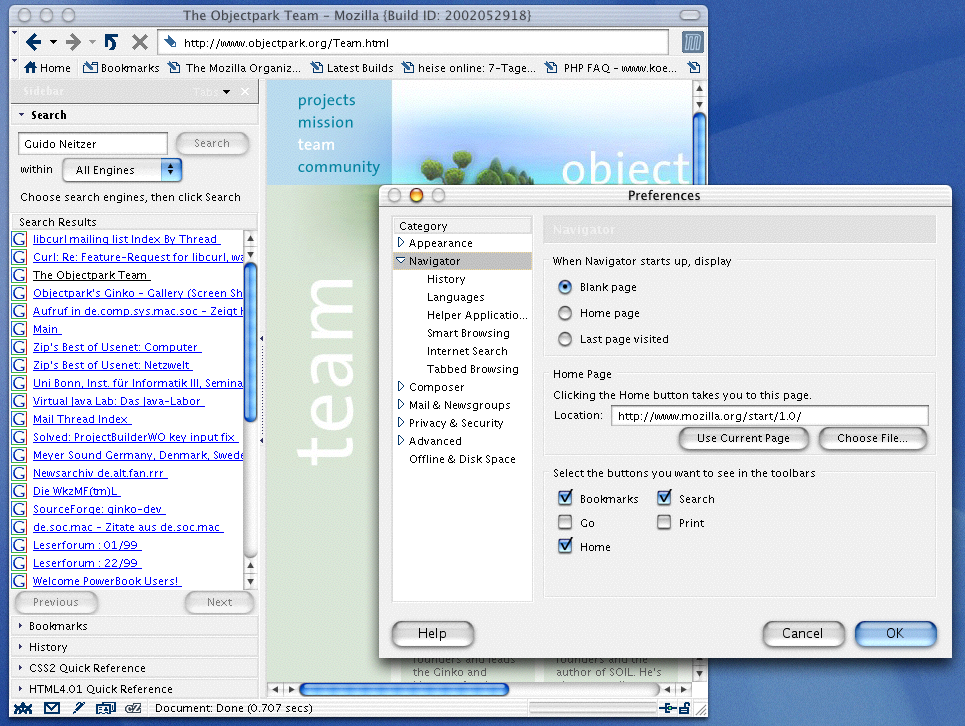Image resolution: width=965 pixels, height=726 pixels.
Task: Stop loading with the X icon
Action: coord(140,42)
